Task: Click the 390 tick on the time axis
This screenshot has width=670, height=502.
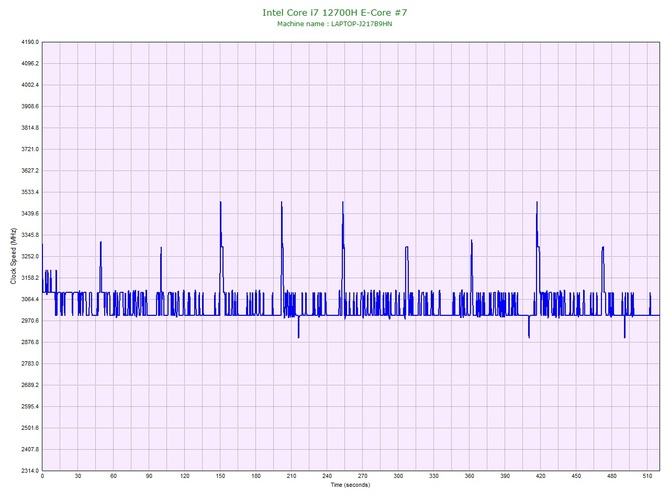Action: (x=505, y=476)
